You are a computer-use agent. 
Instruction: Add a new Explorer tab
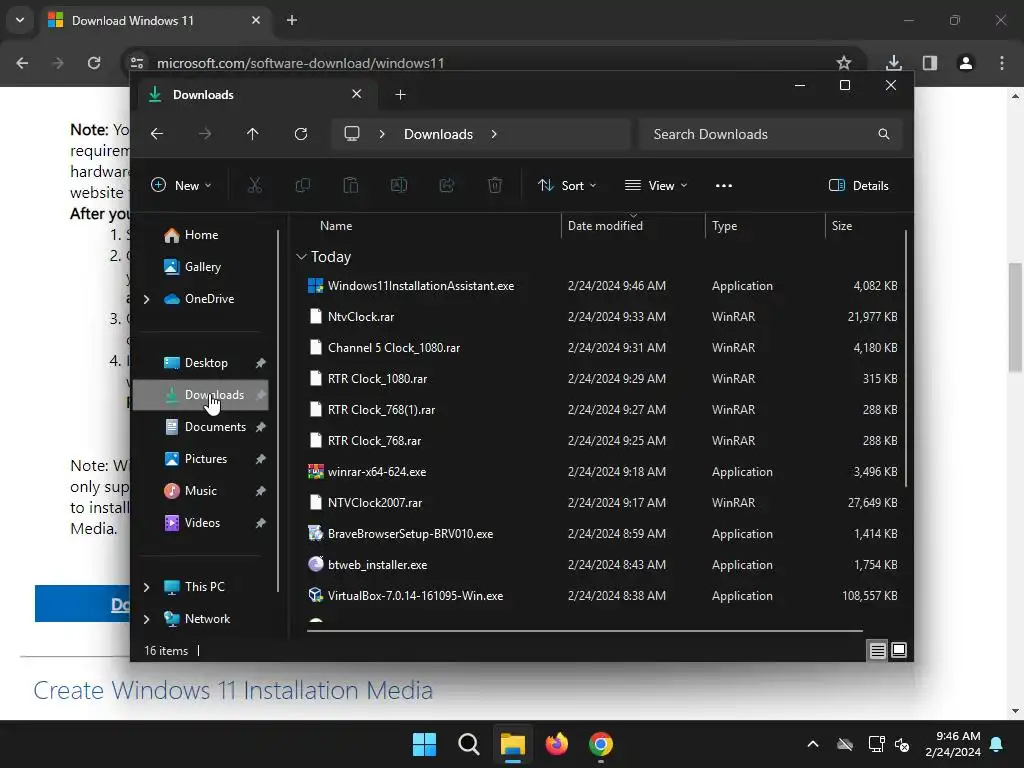[x=400, y=95]
